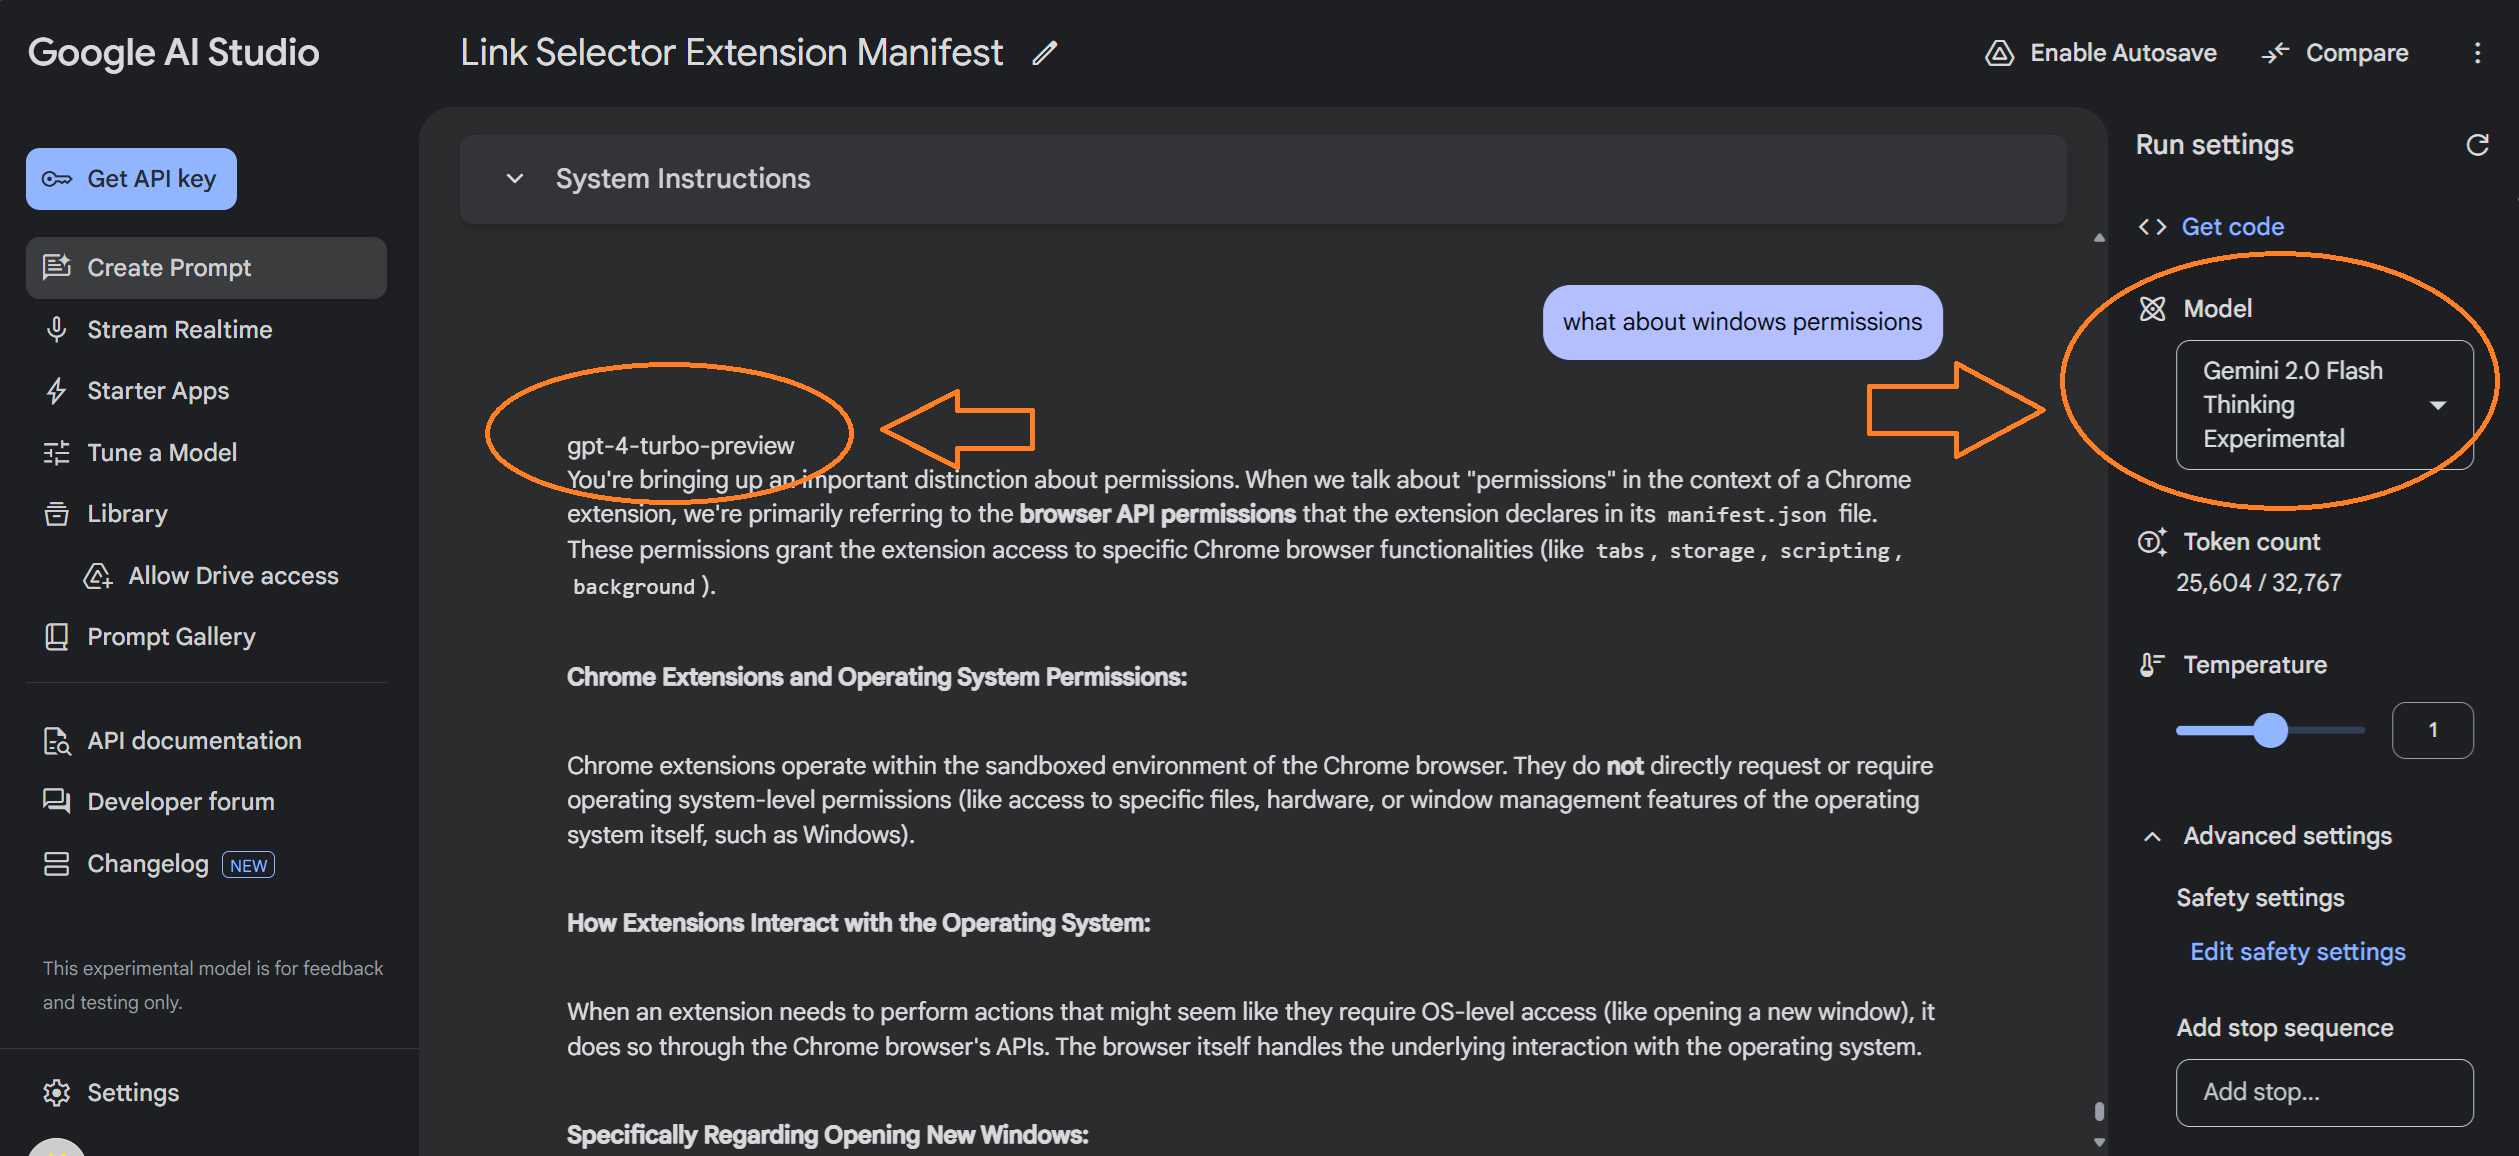Viewport: 2519px width, 1156px height.
Task: Click the chat scrollbar up arrow
Action: [2099, 238]
